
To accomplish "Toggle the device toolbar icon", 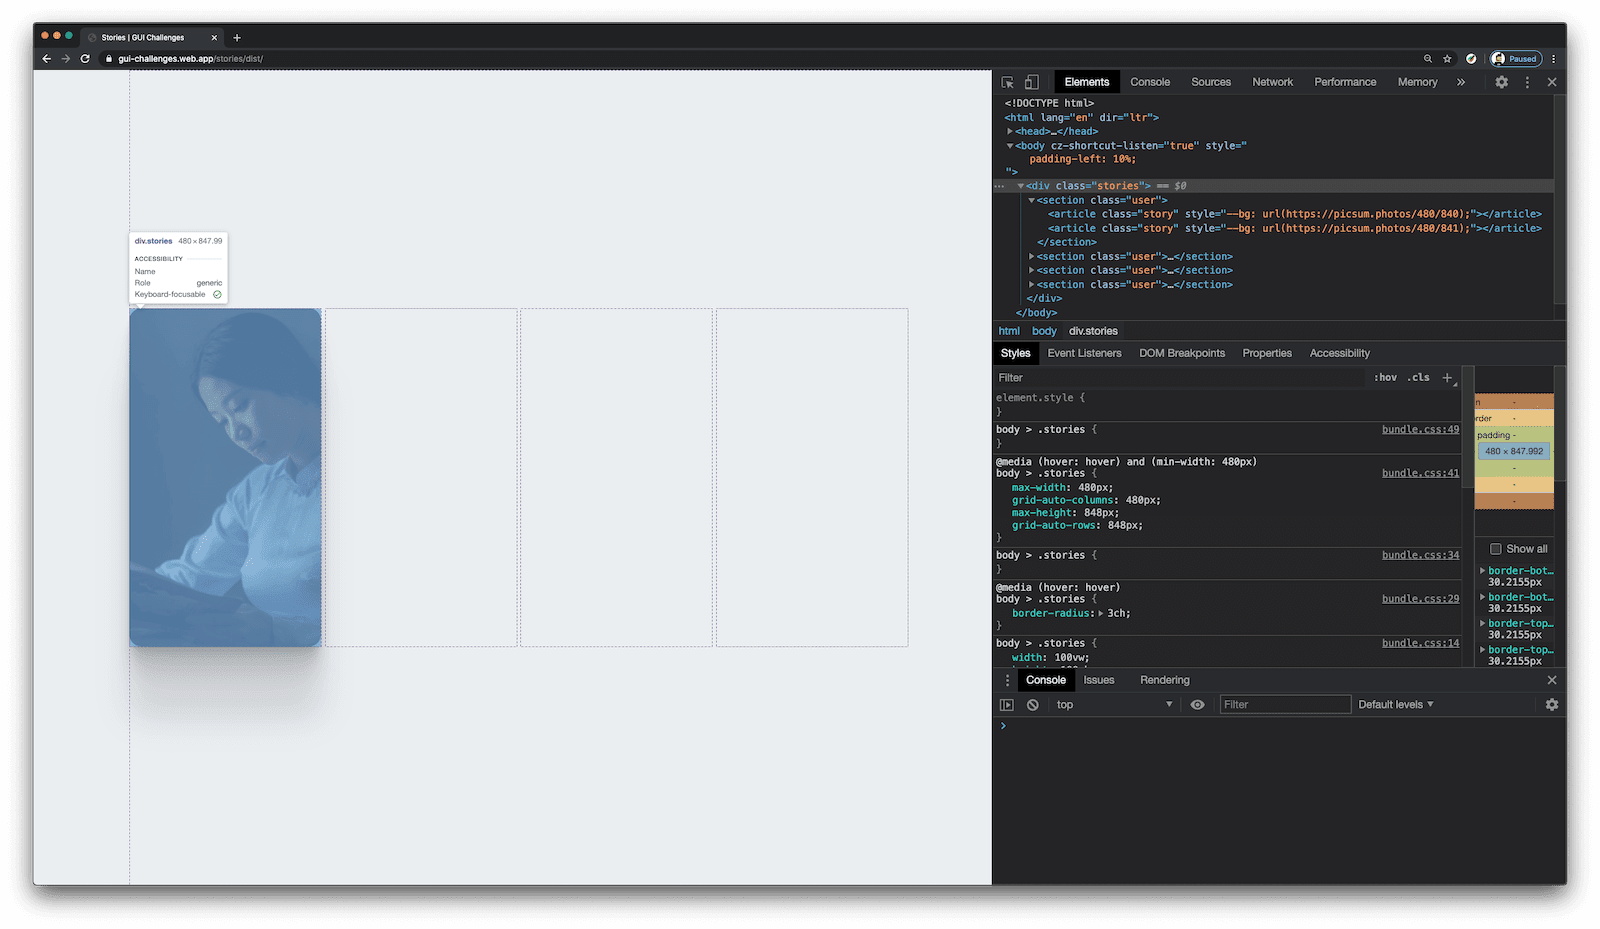I will click(x=1031, y=81).
